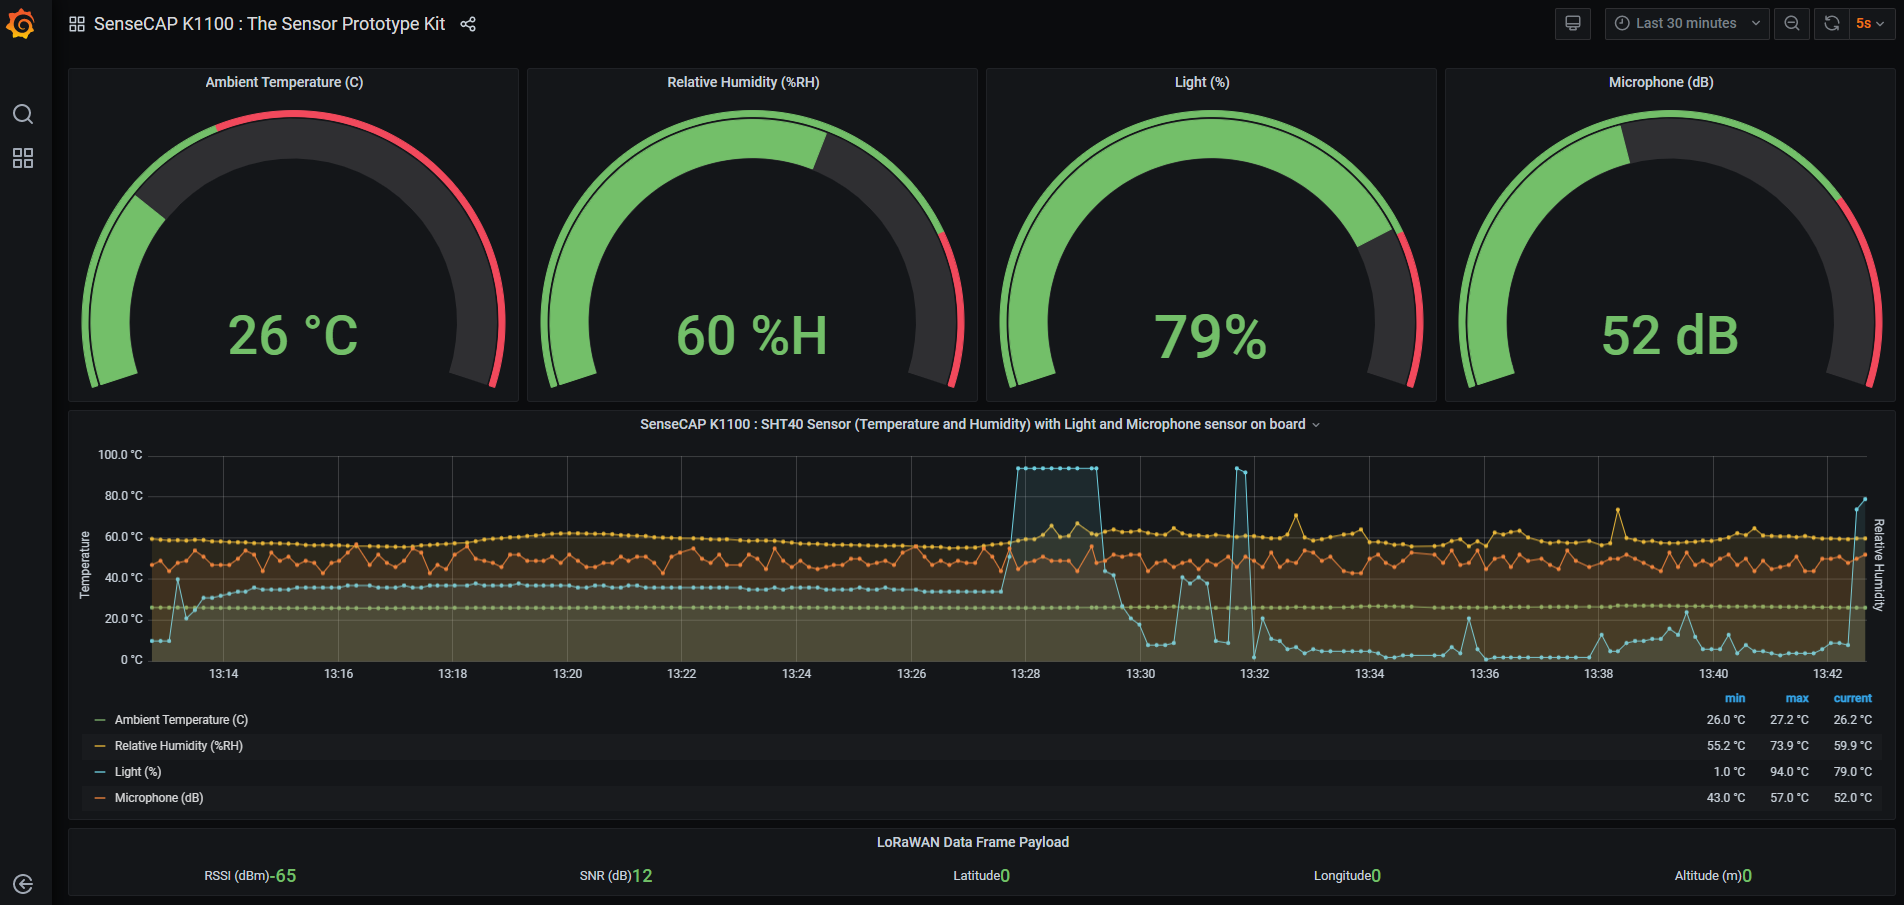This screenshot has width=1904, height=905.
Task: Refresh the dashboard now
Action: (x=1831, y=23)
